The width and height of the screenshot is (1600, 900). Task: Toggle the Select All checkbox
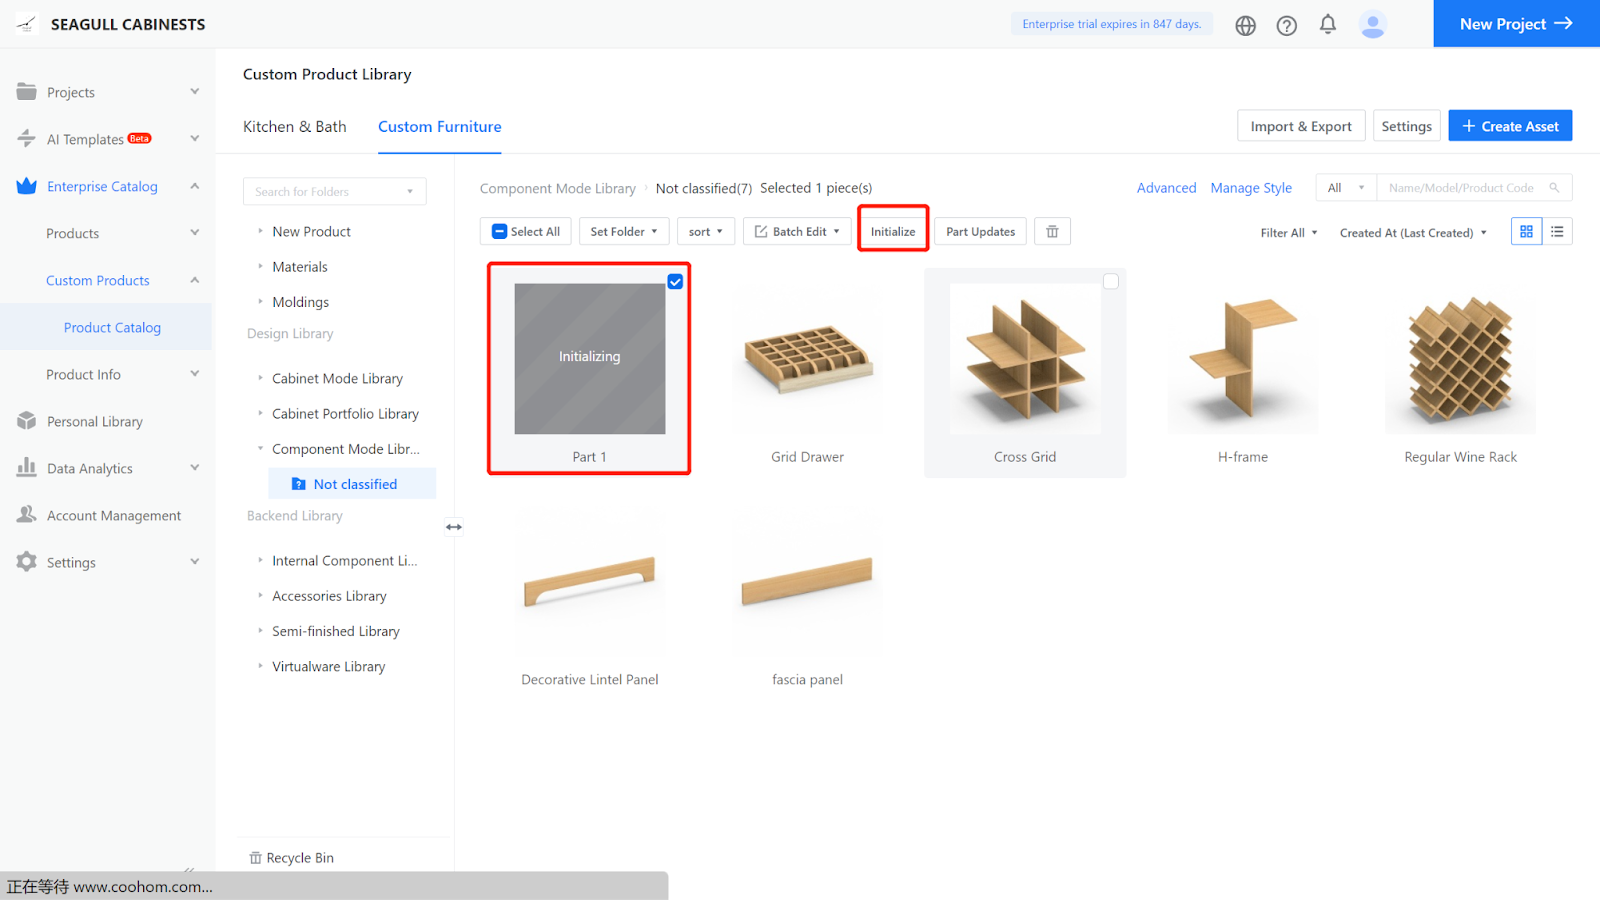pyautogui.click(x=500, y=232)
